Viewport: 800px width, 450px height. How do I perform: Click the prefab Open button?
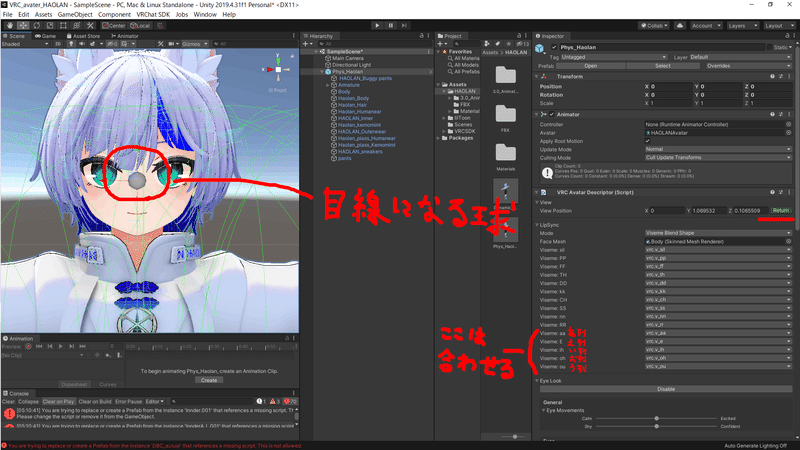point(591,66)
